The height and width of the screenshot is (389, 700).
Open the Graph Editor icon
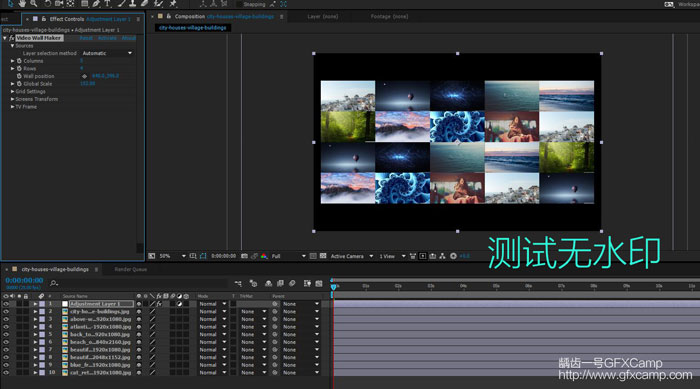click(319, 283)
